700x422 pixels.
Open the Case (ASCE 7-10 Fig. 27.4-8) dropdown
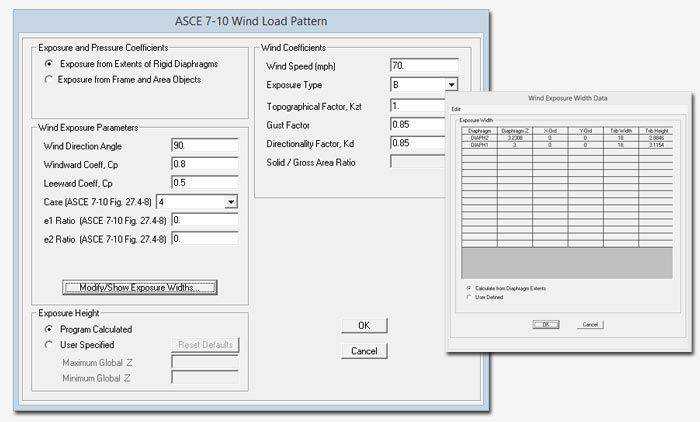click(231, 202)
